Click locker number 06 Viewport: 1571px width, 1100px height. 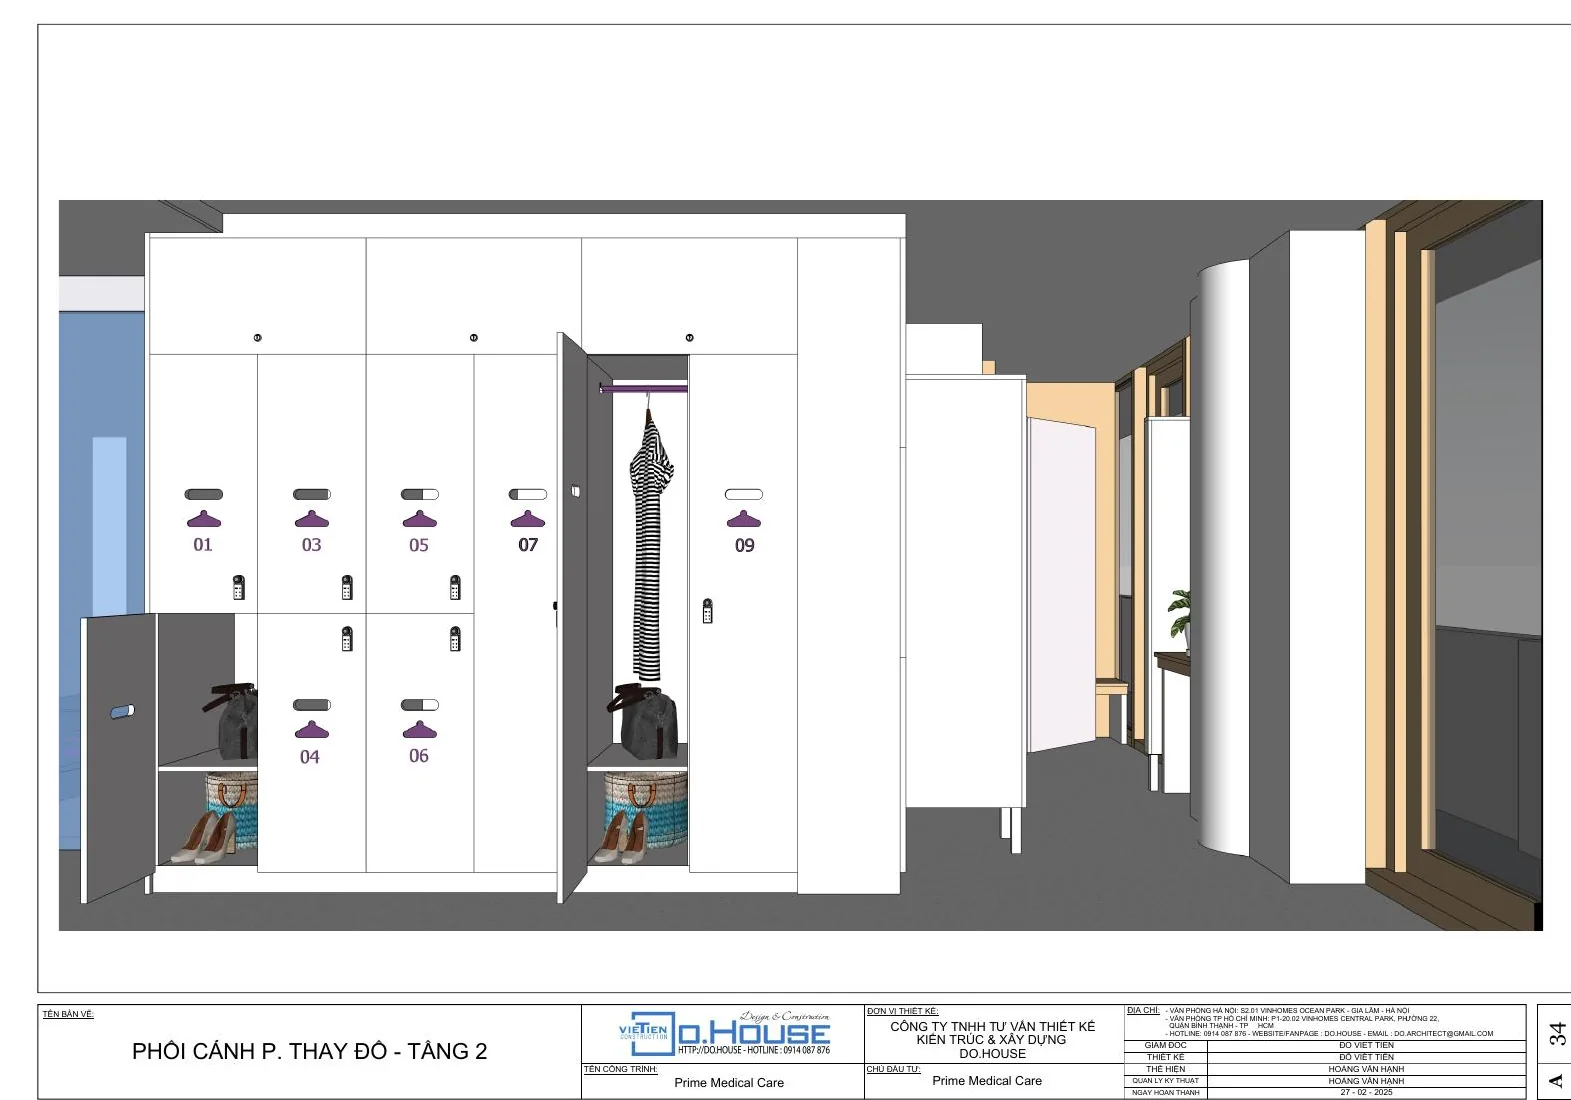point(419,756)
